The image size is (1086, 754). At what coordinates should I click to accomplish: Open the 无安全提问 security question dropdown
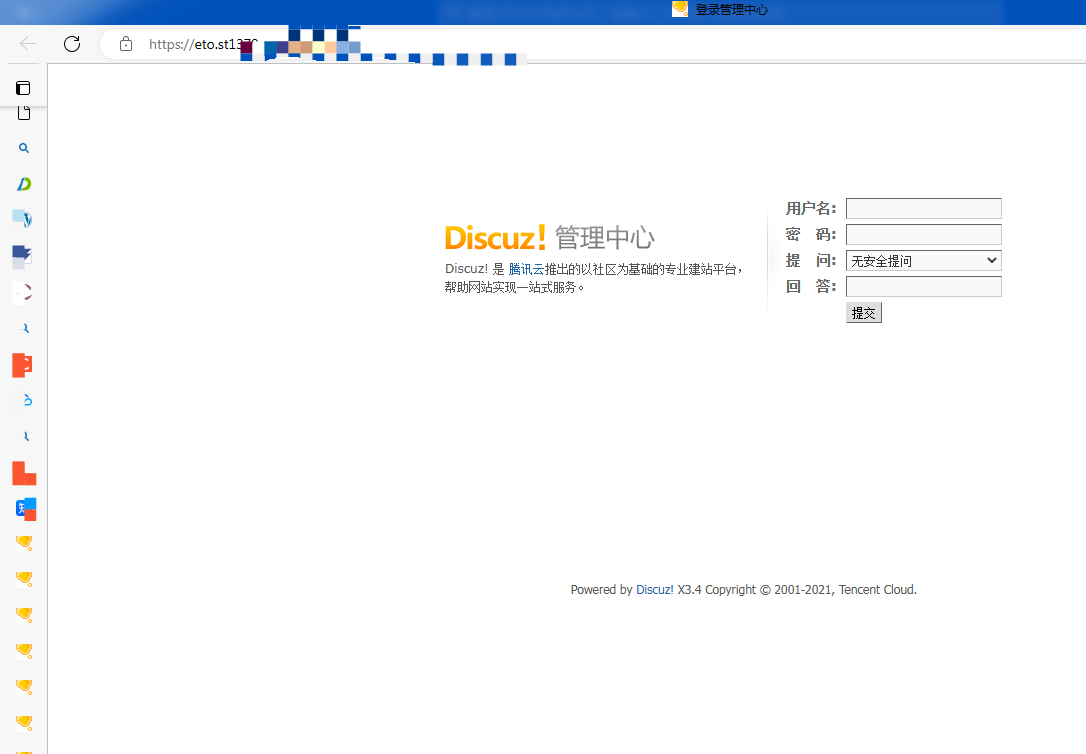(923, 260)
